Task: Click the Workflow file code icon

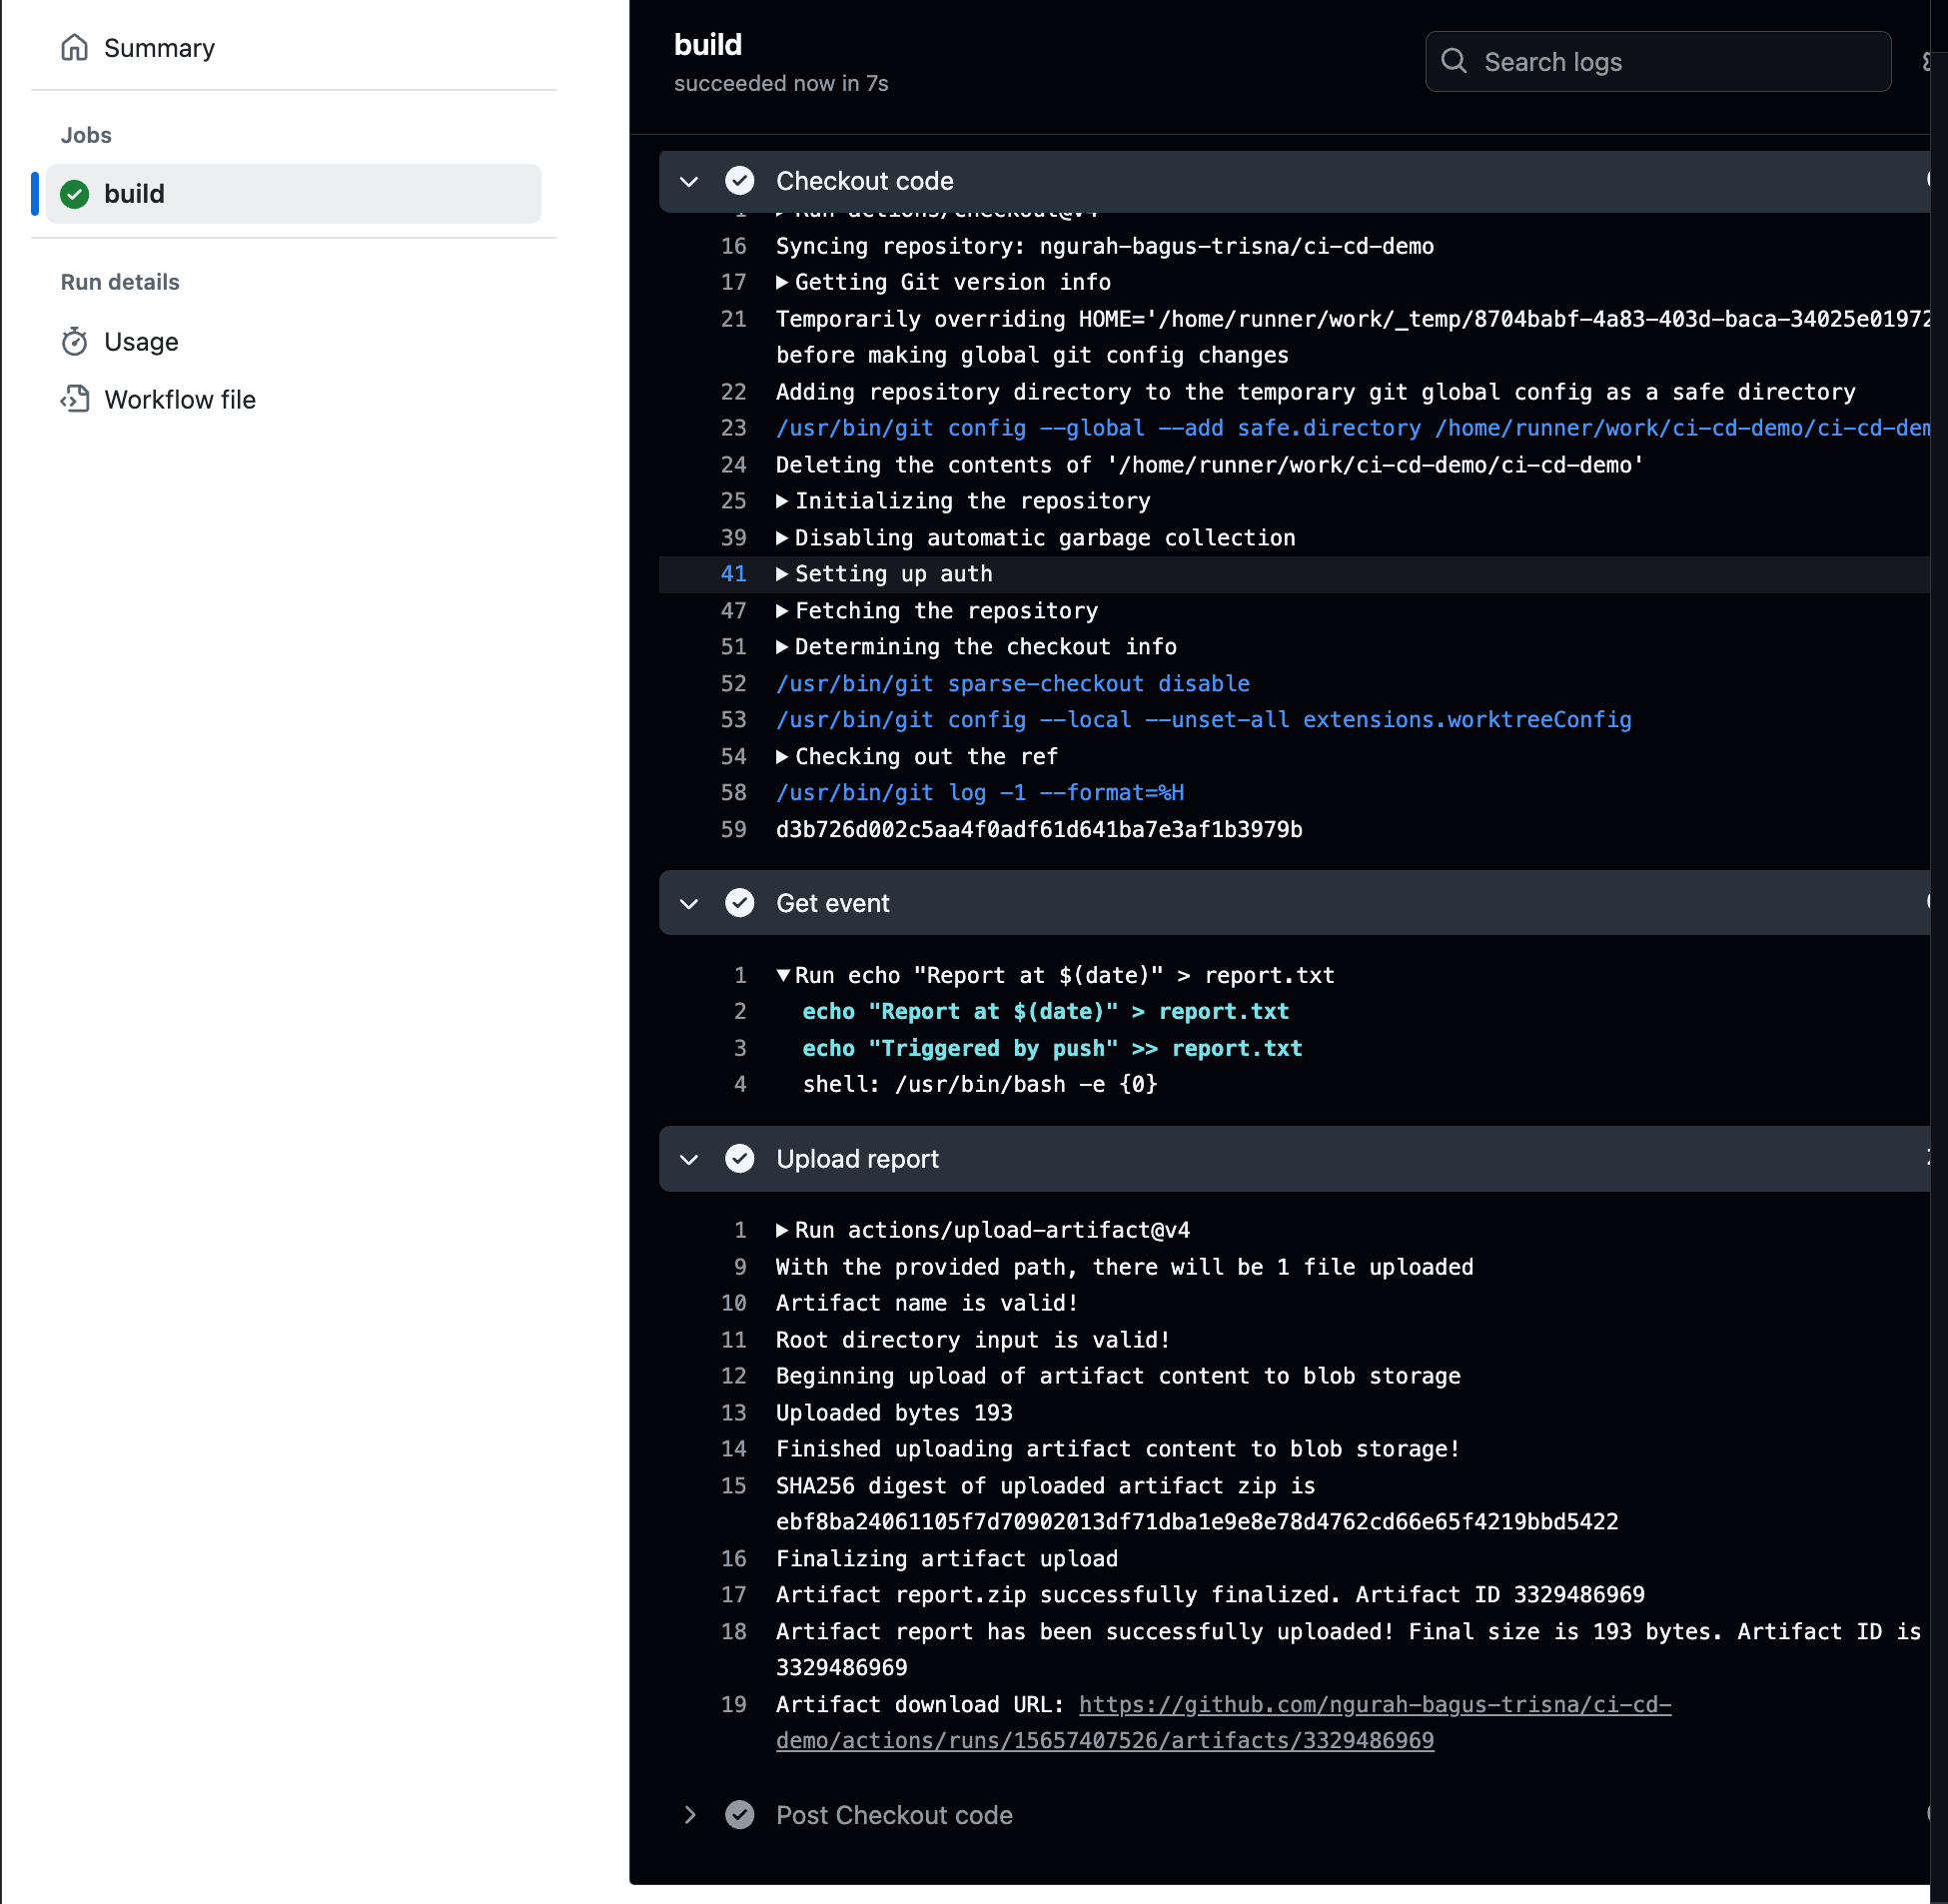Action: click(x=74, y=400)
